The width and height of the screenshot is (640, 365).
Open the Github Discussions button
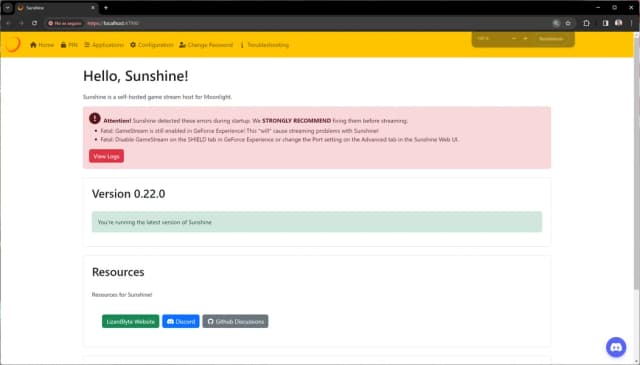pos(236,322)
